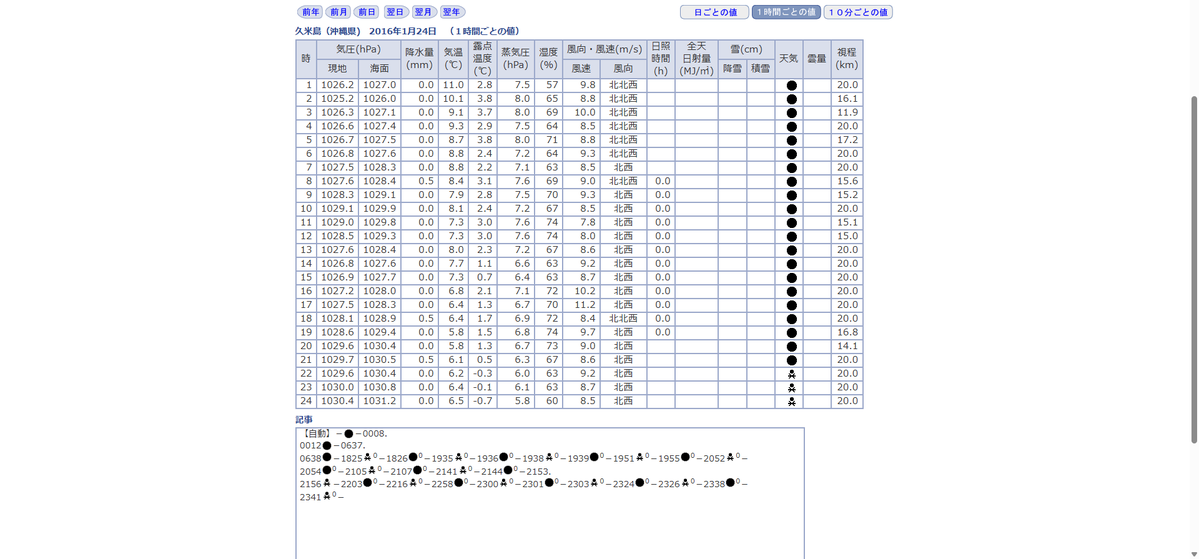Click the 露点温度 column header
The height and width of the screenshot is (559, 1199).
pos(483,59)
